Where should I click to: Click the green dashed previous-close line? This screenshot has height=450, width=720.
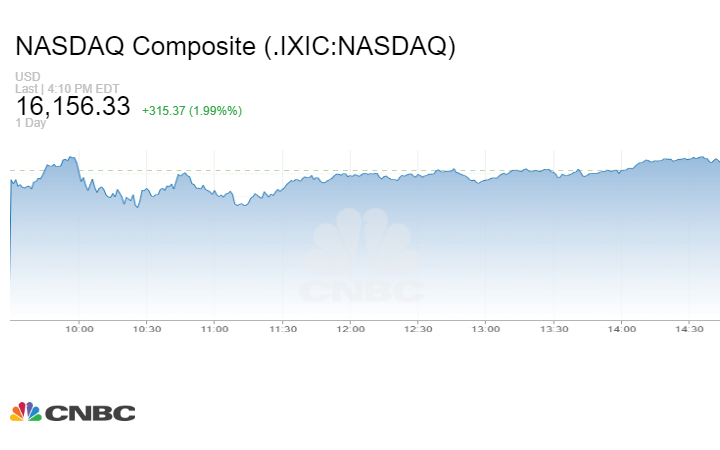[250, 171]
